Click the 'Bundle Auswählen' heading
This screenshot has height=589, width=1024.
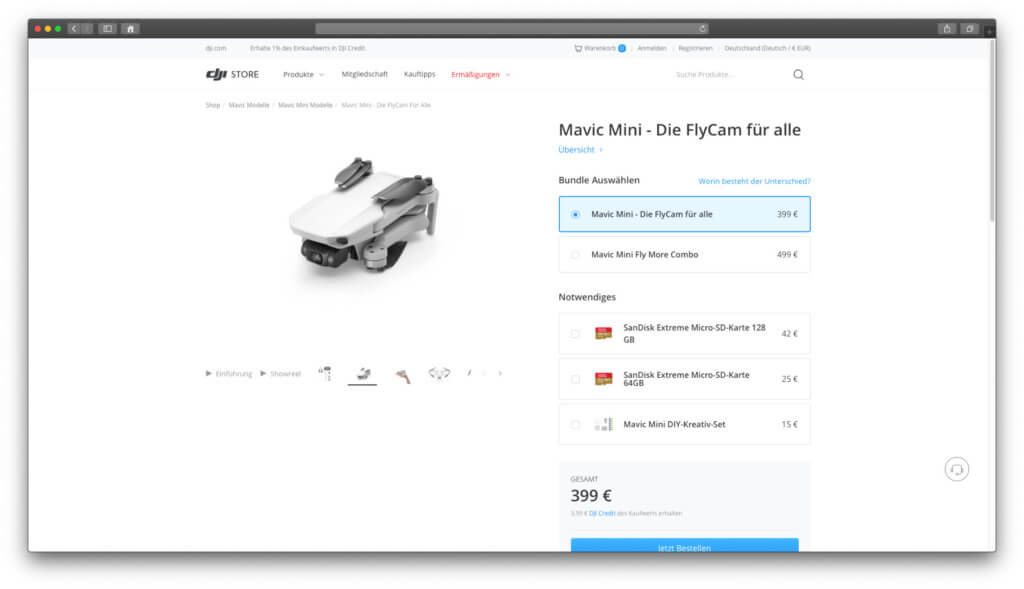pyautogui.click(x=599, y=180)
